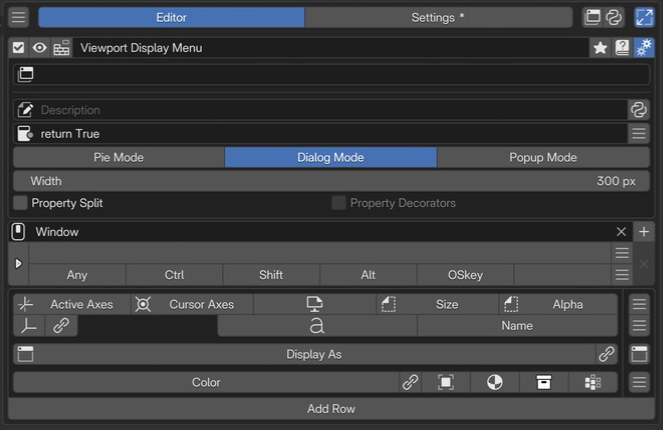Click the star favorite icon

(x=600, y=48)
